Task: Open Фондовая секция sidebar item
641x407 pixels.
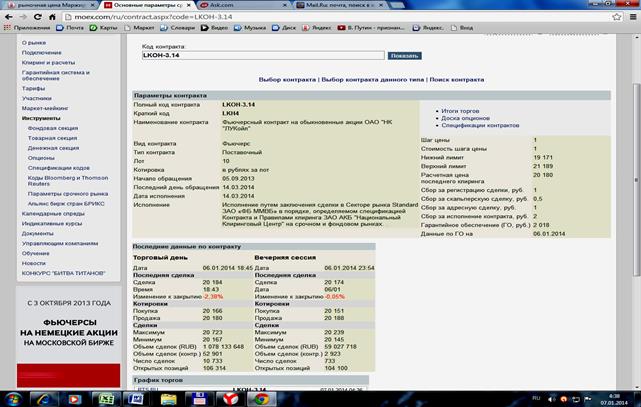Action: [53, 128]
